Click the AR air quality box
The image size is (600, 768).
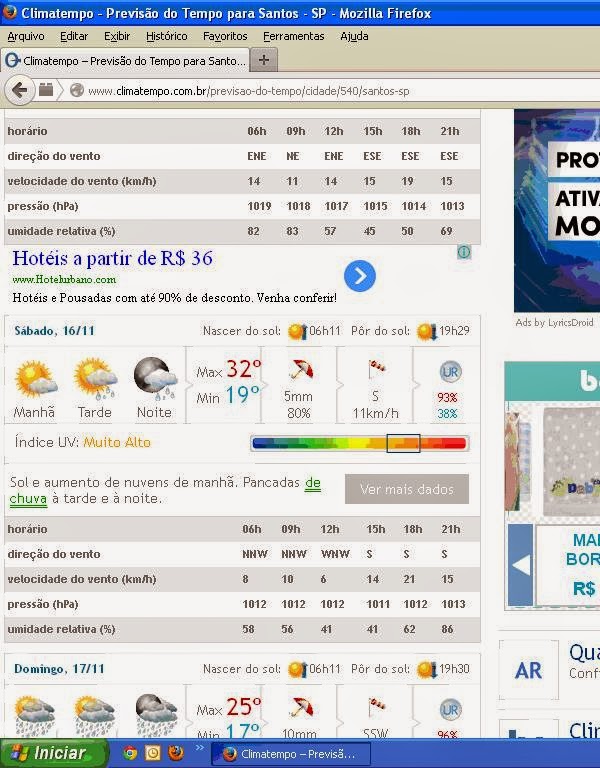(x=528, y=670)
